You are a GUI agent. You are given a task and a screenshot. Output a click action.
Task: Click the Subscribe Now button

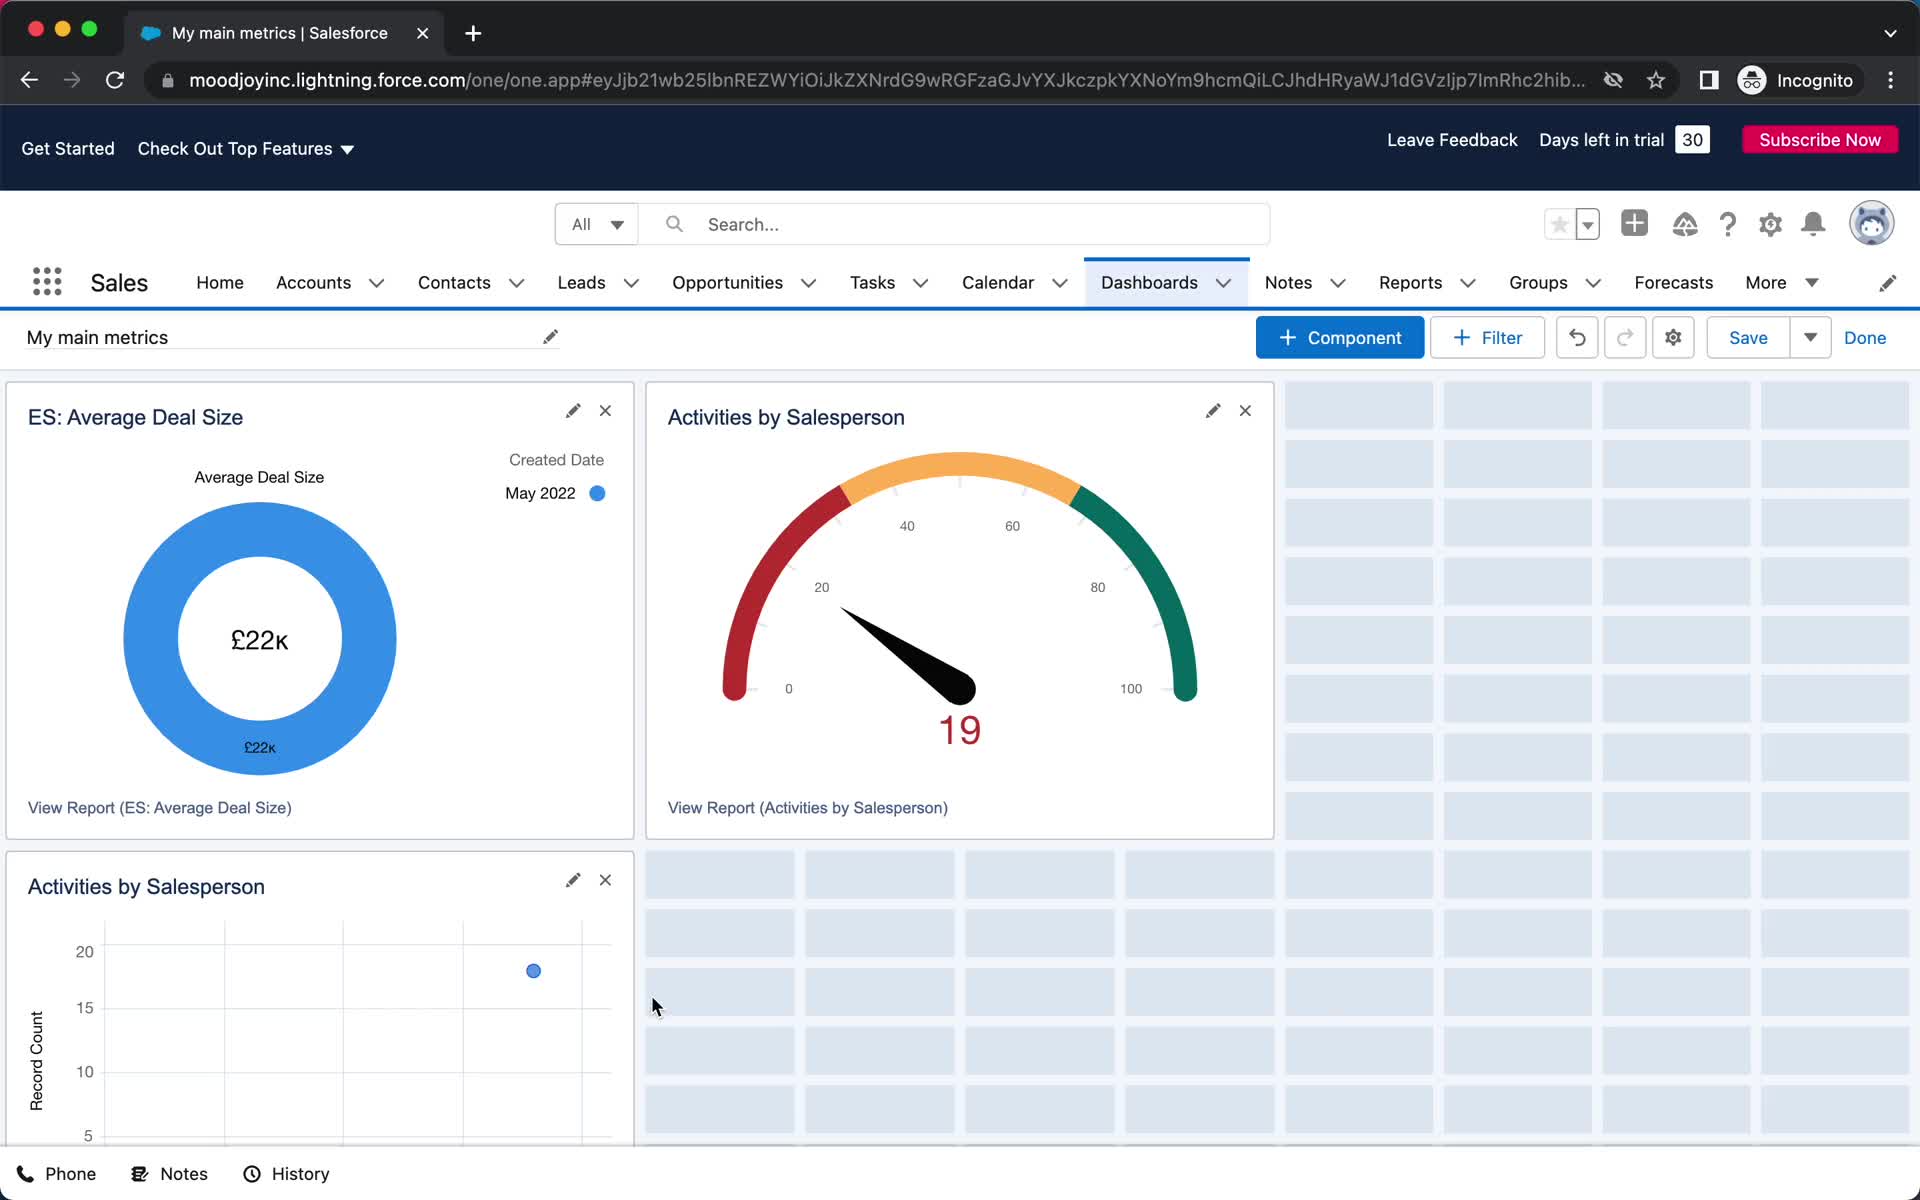pyautogui.click(x=1820, y=140)
